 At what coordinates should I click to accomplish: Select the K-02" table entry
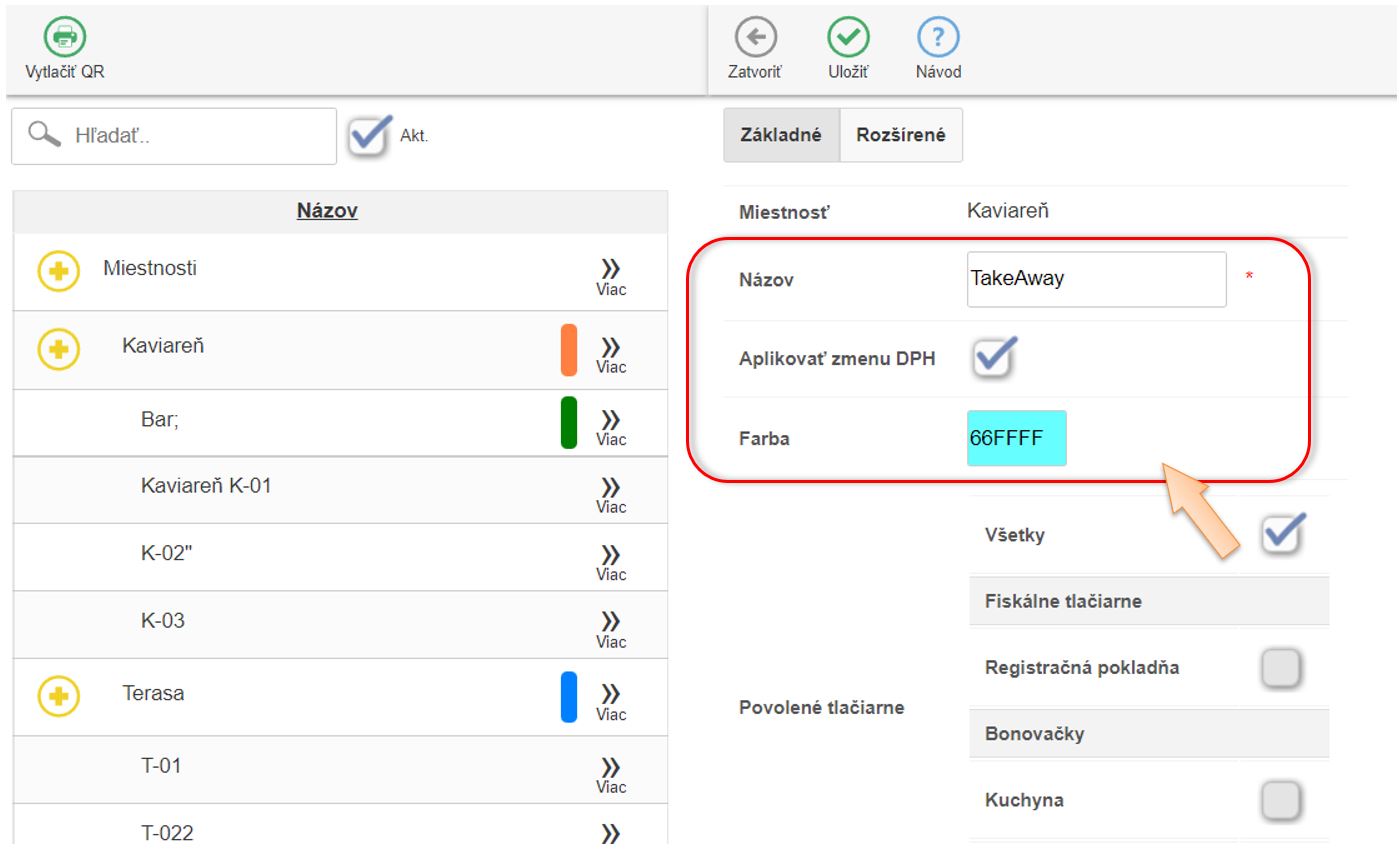pyautogui.click(x=166, y=554)
